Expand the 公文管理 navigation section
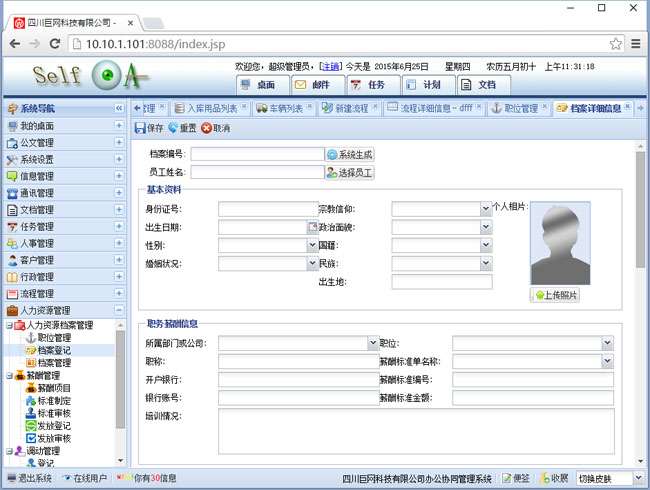The image size is (650, 490). point(119,143)
